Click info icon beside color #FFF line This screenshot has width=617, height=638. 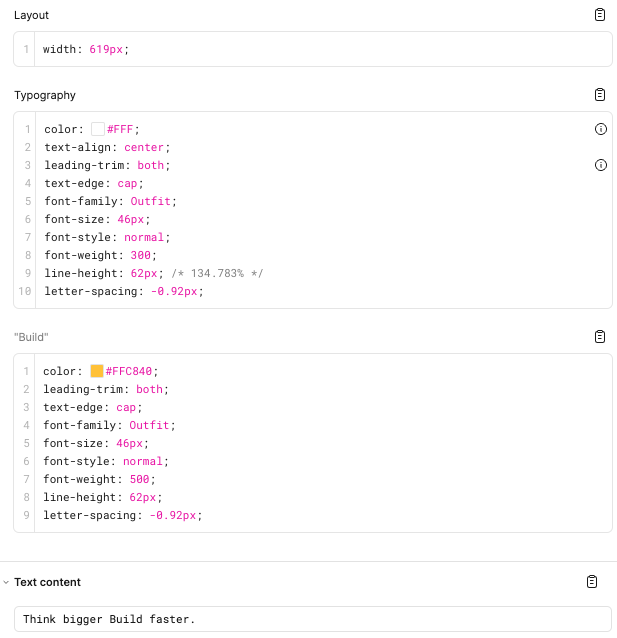(601, 129)
